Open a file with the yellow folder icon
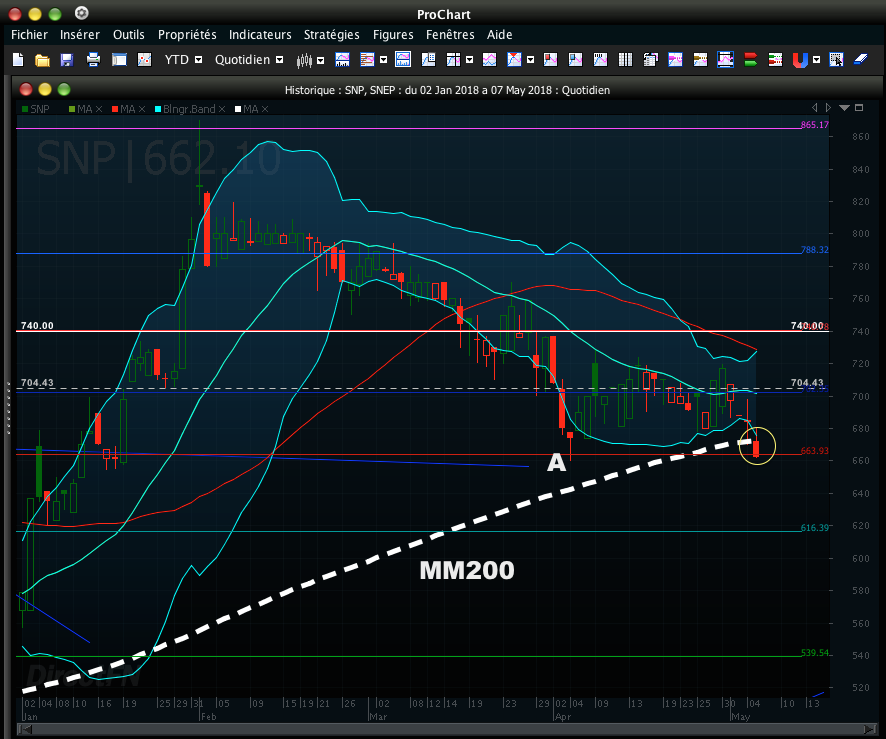886x739 pixels. [x=42, y=60]
